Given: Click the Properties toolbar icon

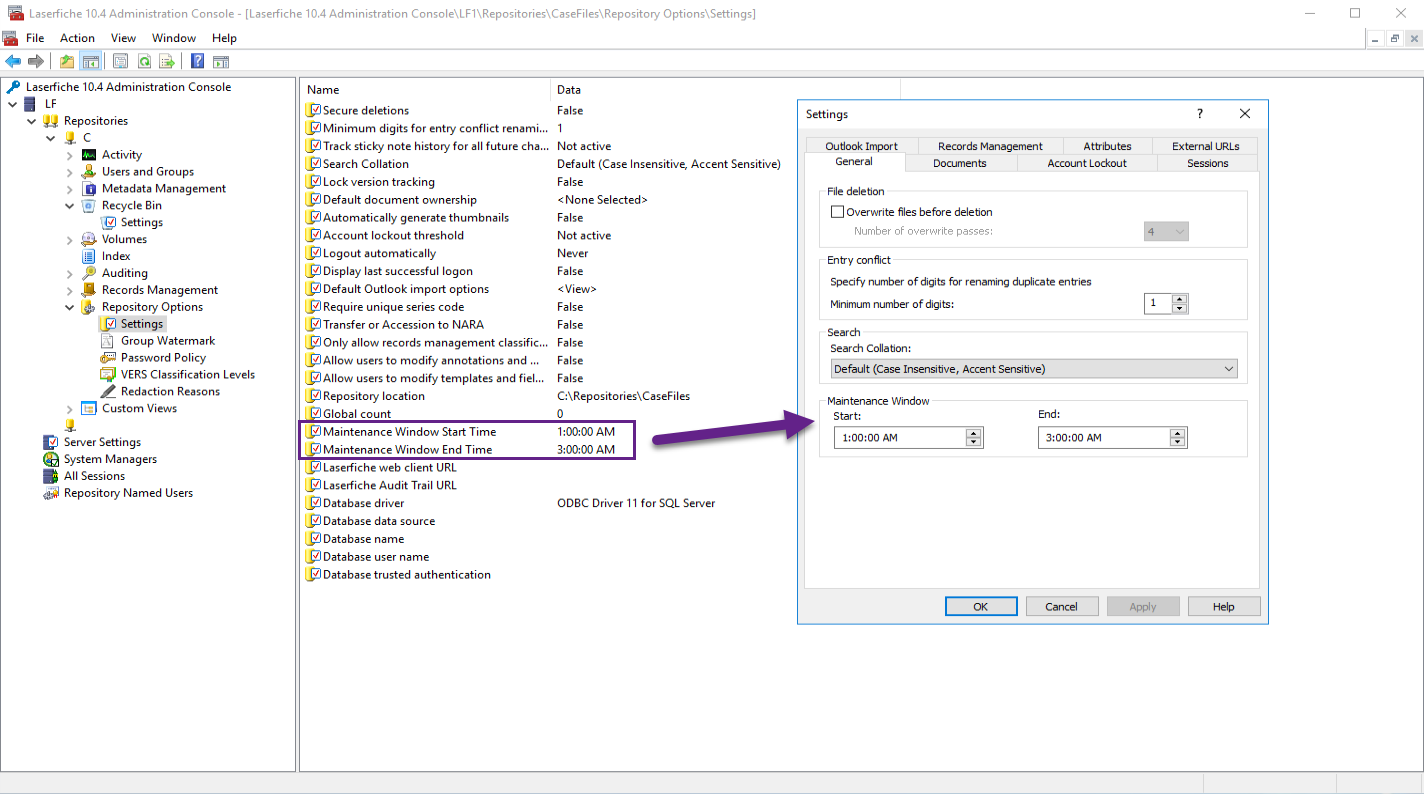Looking at the screenshot, I should 120,62.
